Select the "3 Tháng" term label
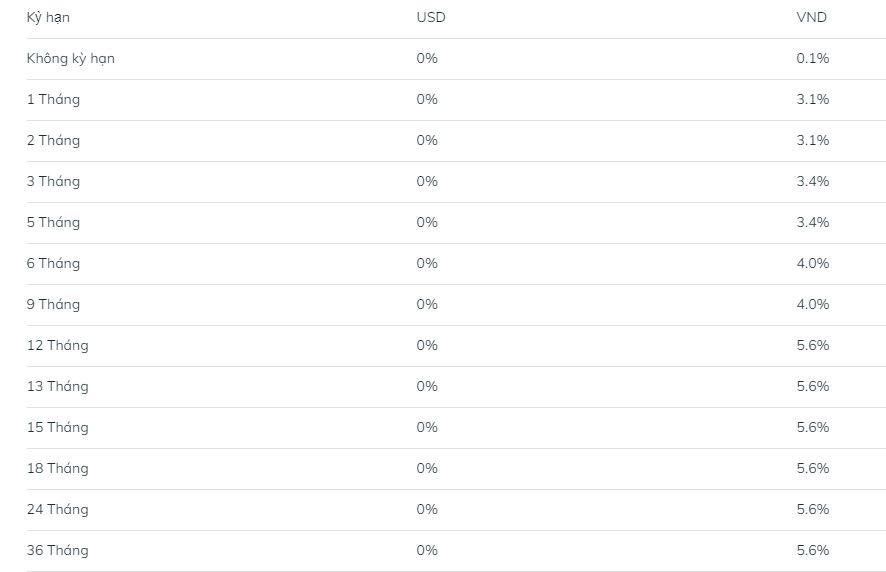 click(x=53, y=182)
